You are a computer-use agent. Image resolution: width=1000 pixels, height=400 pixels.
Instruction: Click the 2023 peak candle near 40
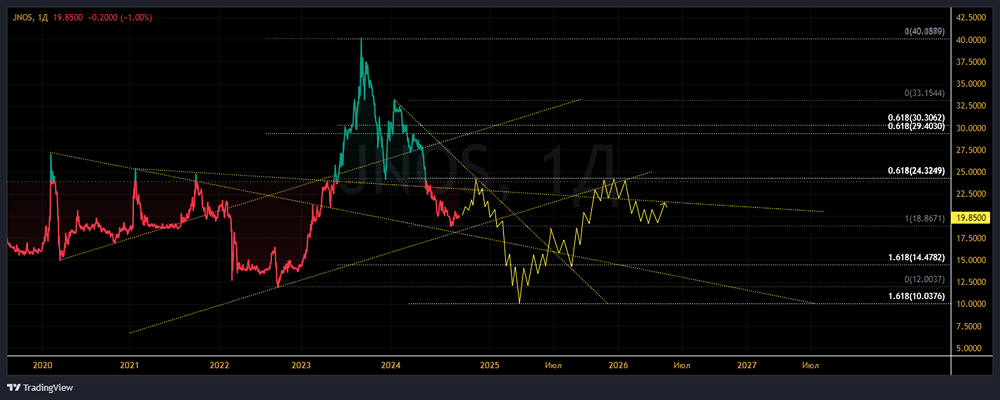point(361,40)
